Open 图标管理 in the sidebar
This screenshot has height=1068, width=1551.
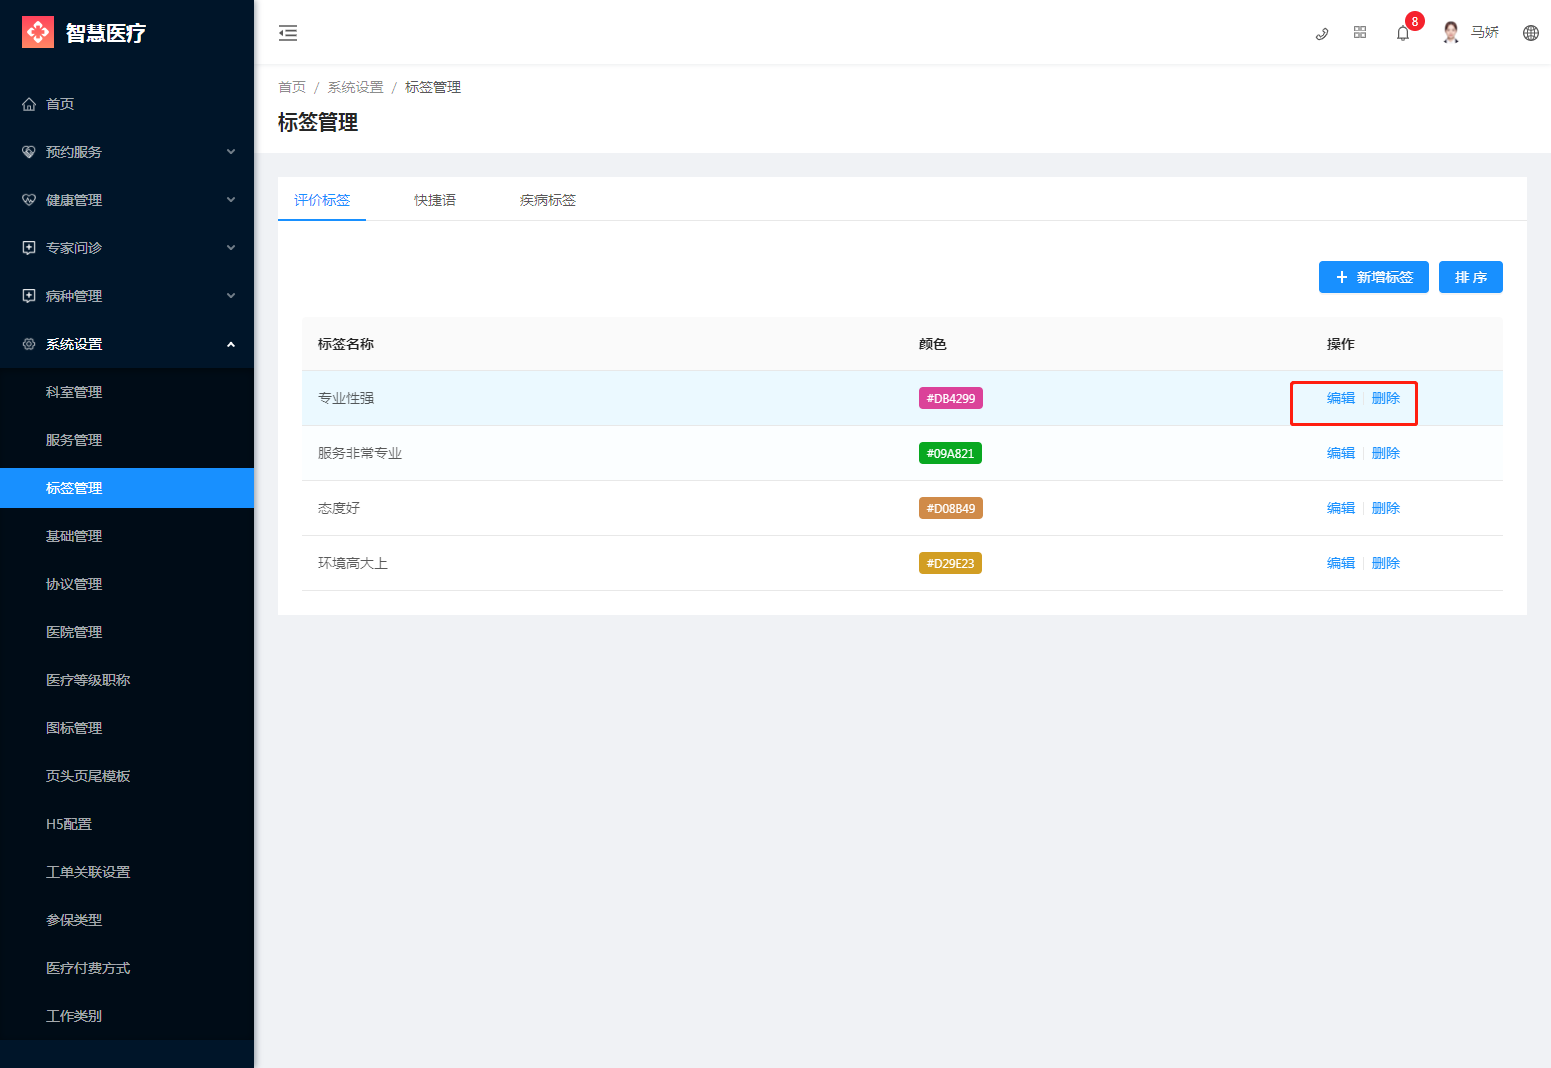(127, 728)
